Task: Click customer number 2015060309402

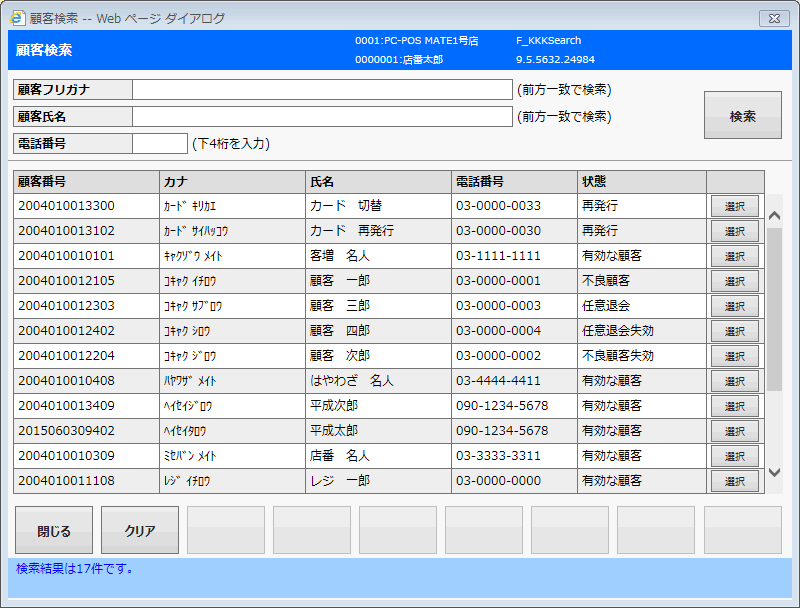Action: [66, 430]
